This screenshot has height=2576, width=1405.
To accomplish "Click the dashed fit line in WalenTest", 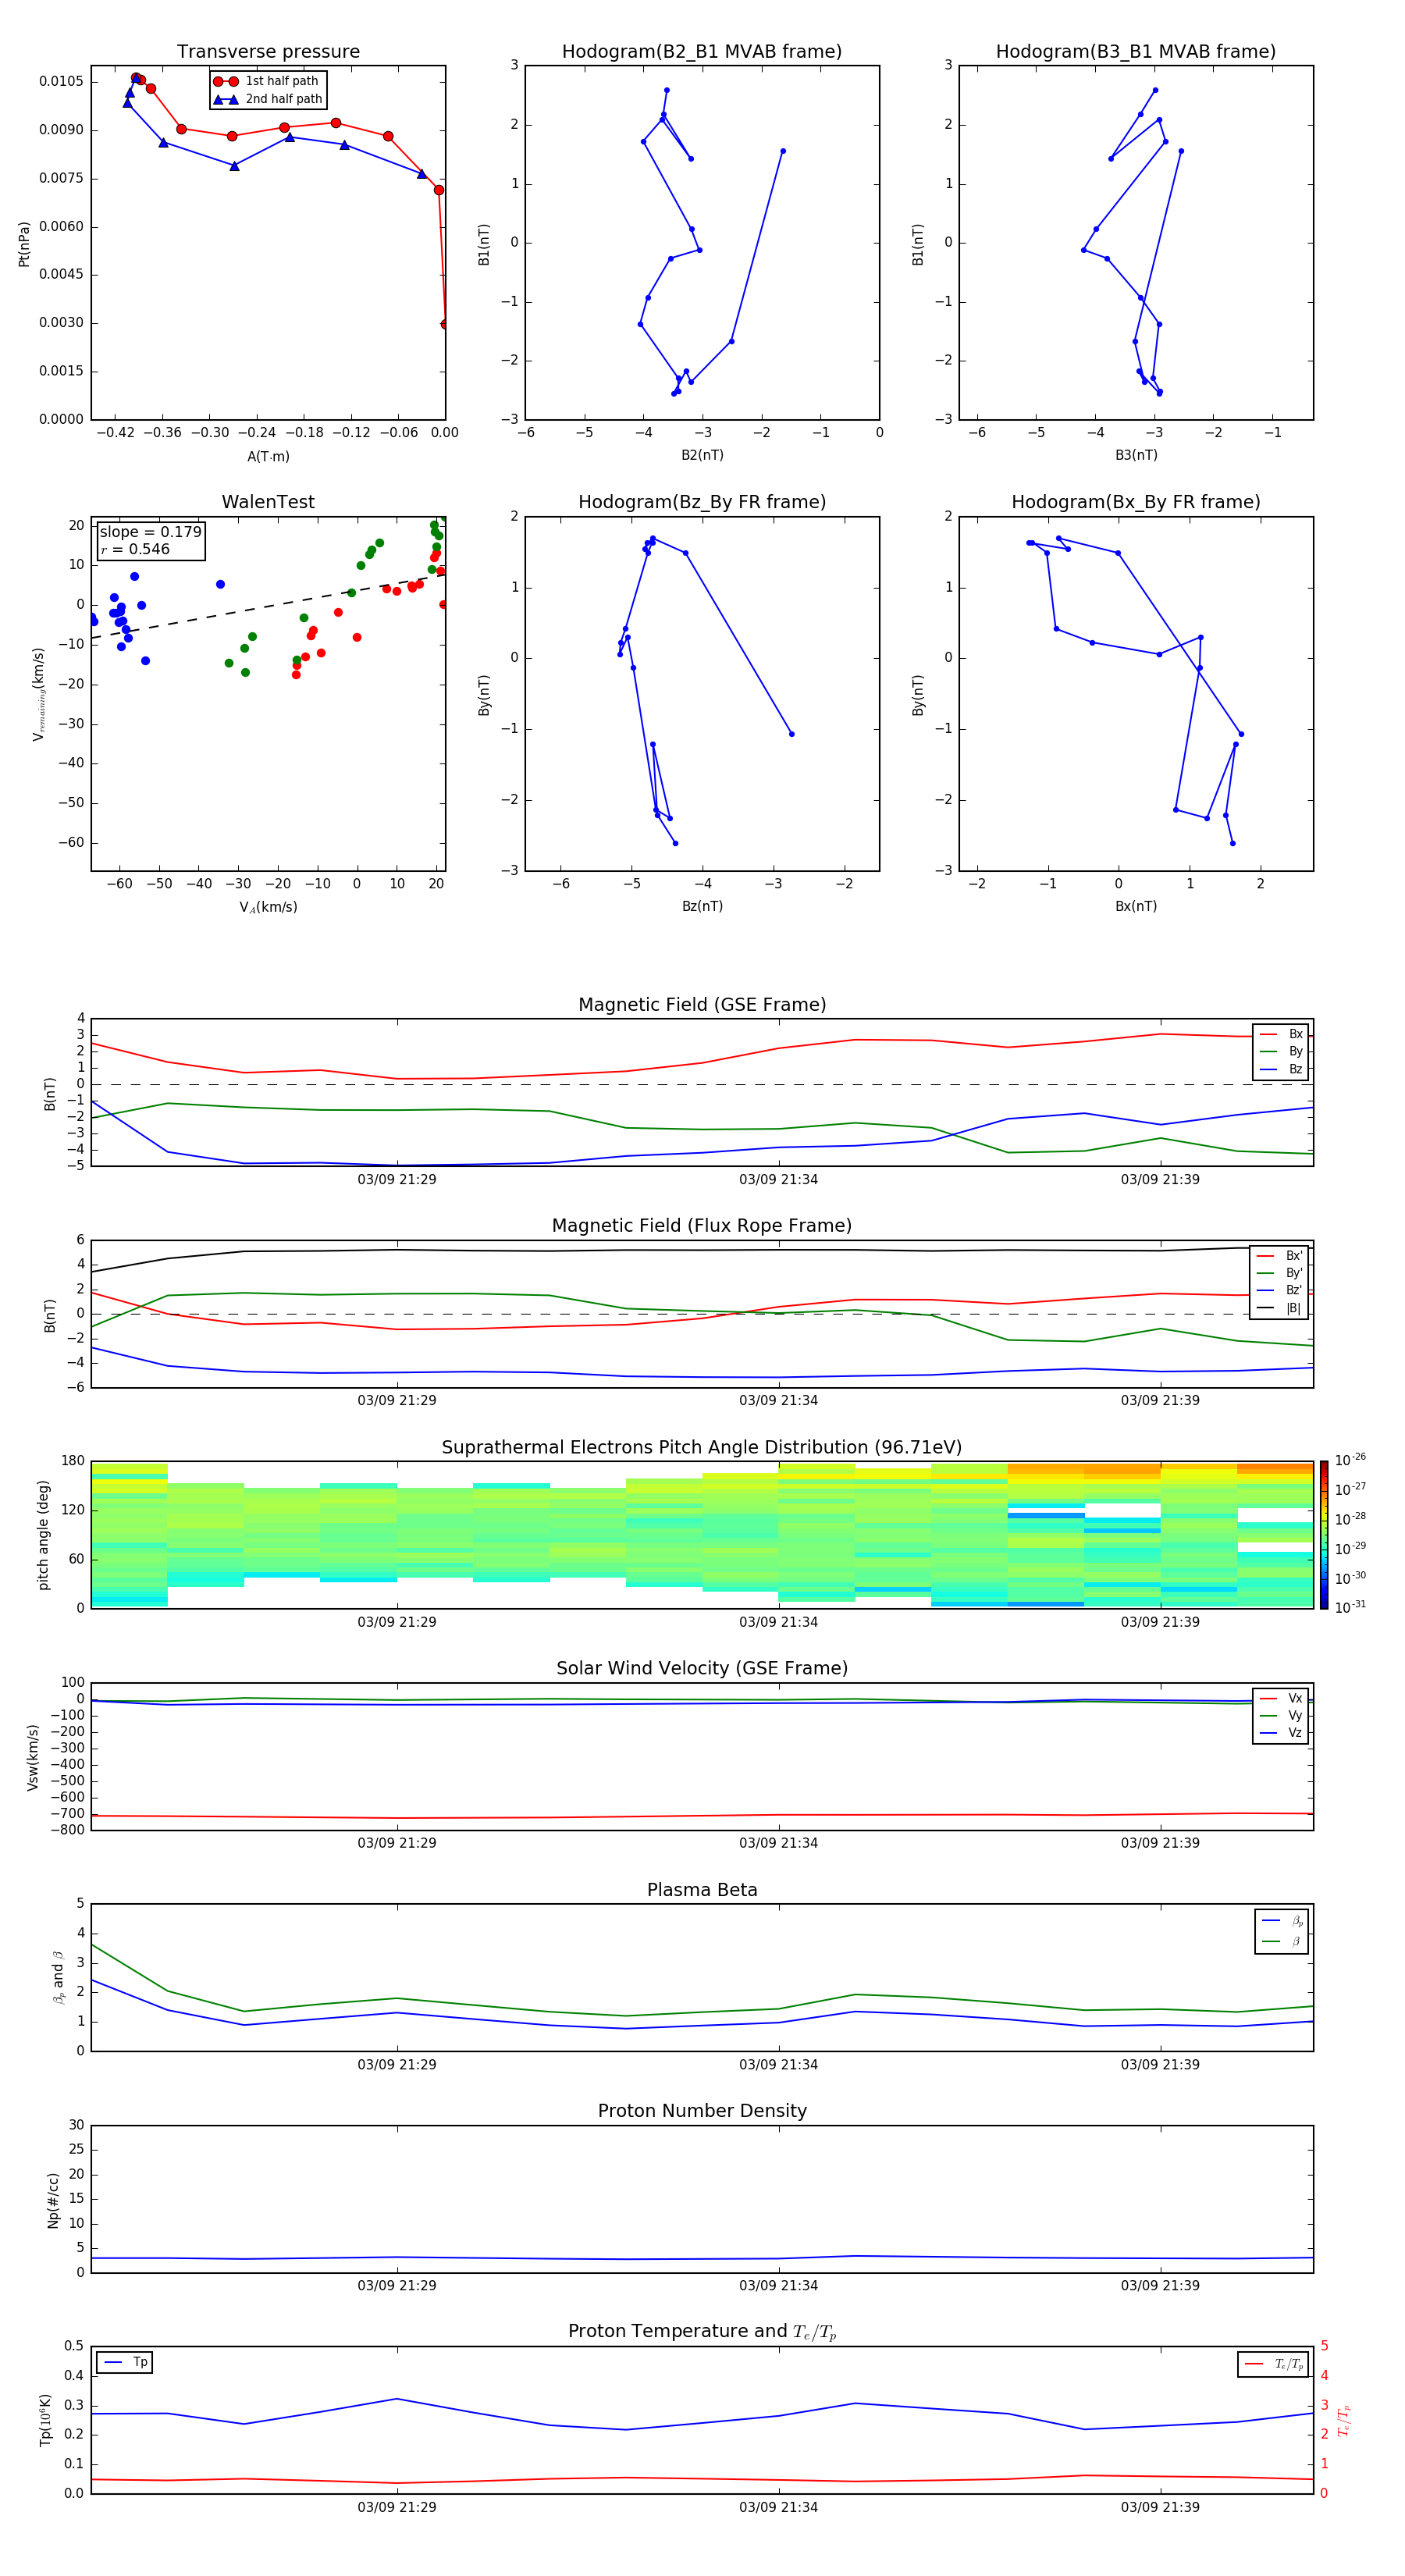I will 268,606.
